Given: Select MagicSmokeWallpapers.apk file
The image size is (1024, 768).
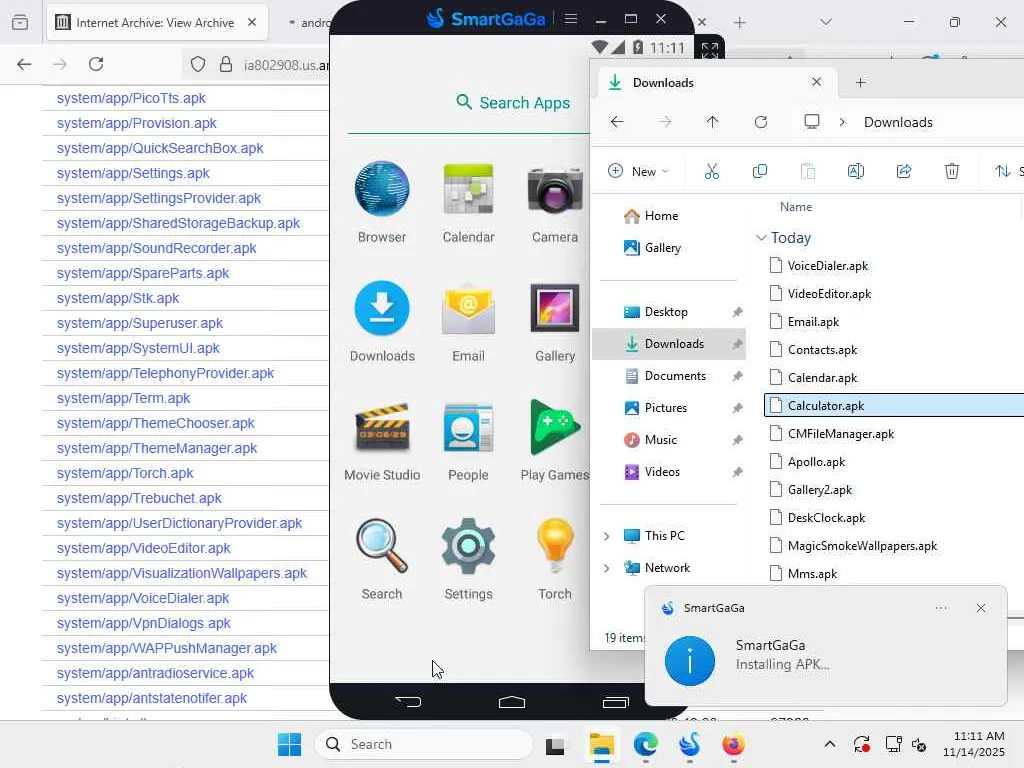Looking at the screenshot, I should tap(862, 546).
